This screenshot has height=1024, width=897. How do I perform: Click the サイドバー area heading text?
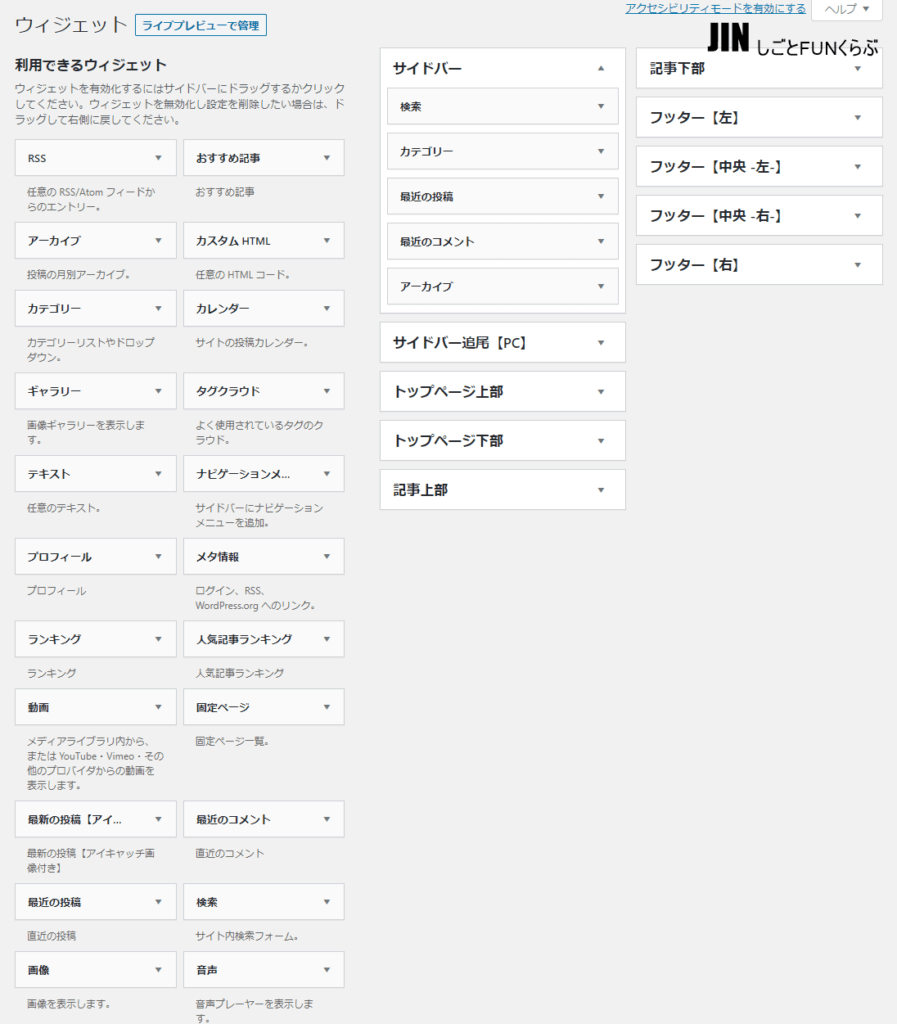tap(427, 69)
